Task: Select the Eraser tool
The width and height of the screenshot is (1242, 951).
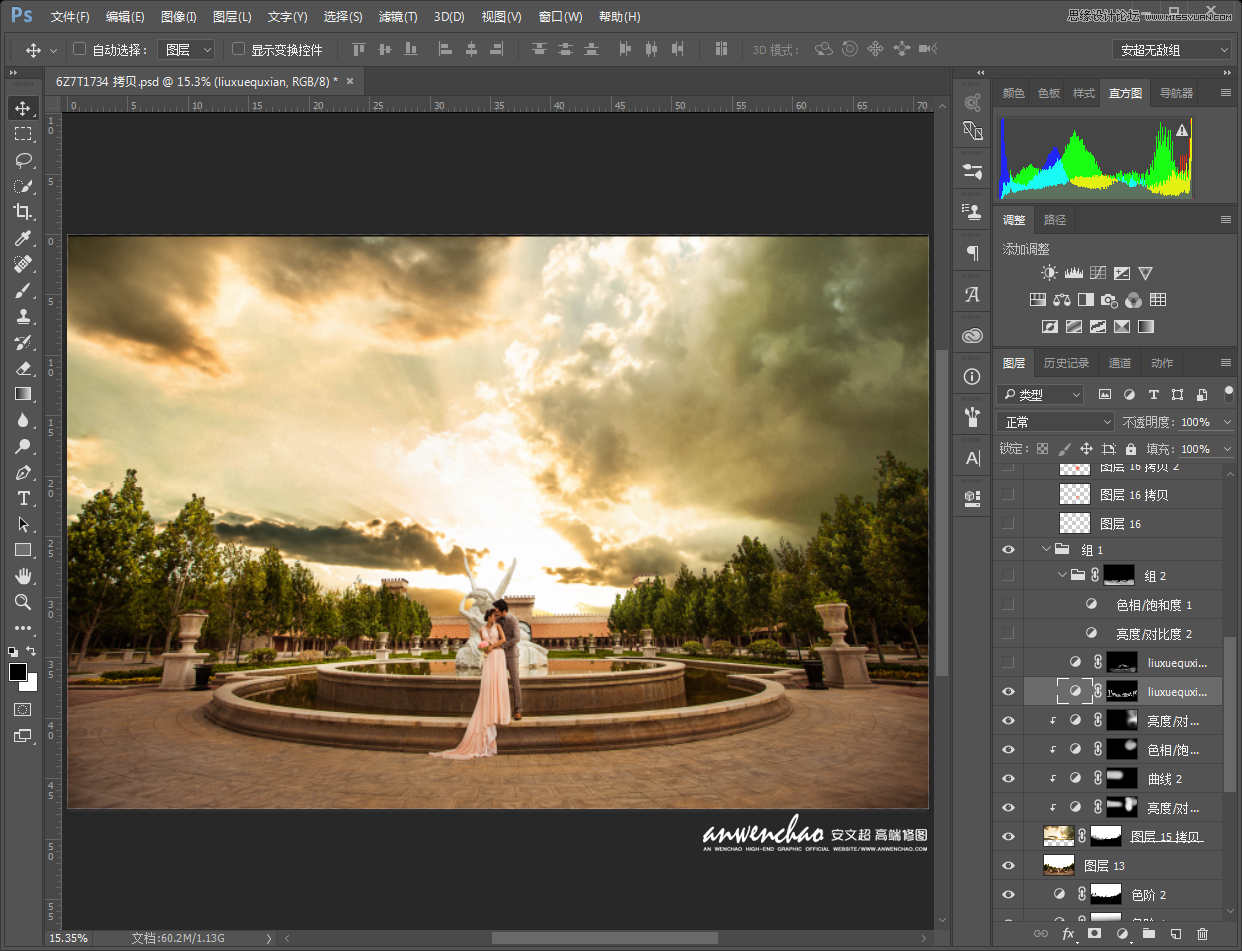Action: point(22,368)
